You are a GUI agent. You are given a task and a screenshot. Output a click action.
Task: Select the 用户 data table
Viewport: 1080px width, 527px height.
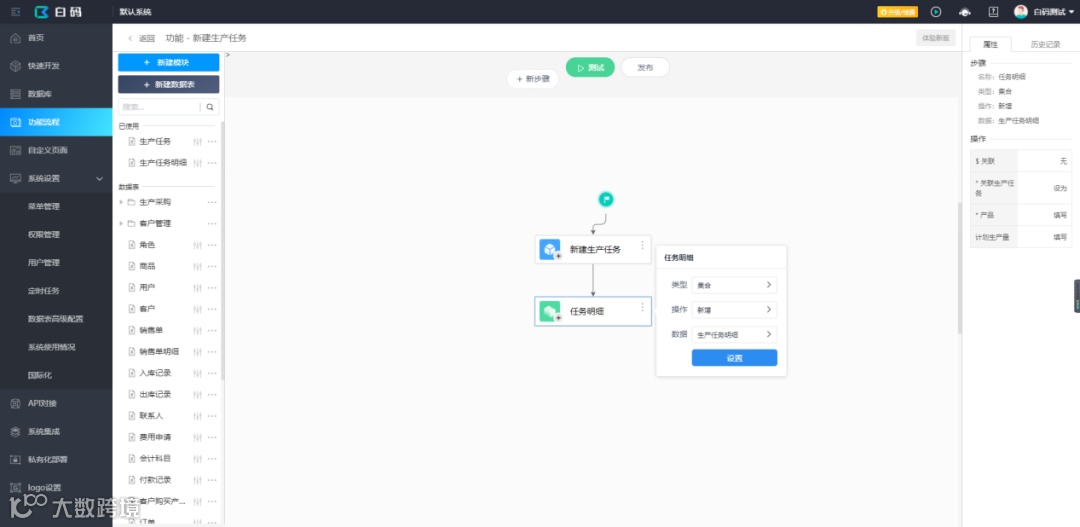tap(147, 287)
